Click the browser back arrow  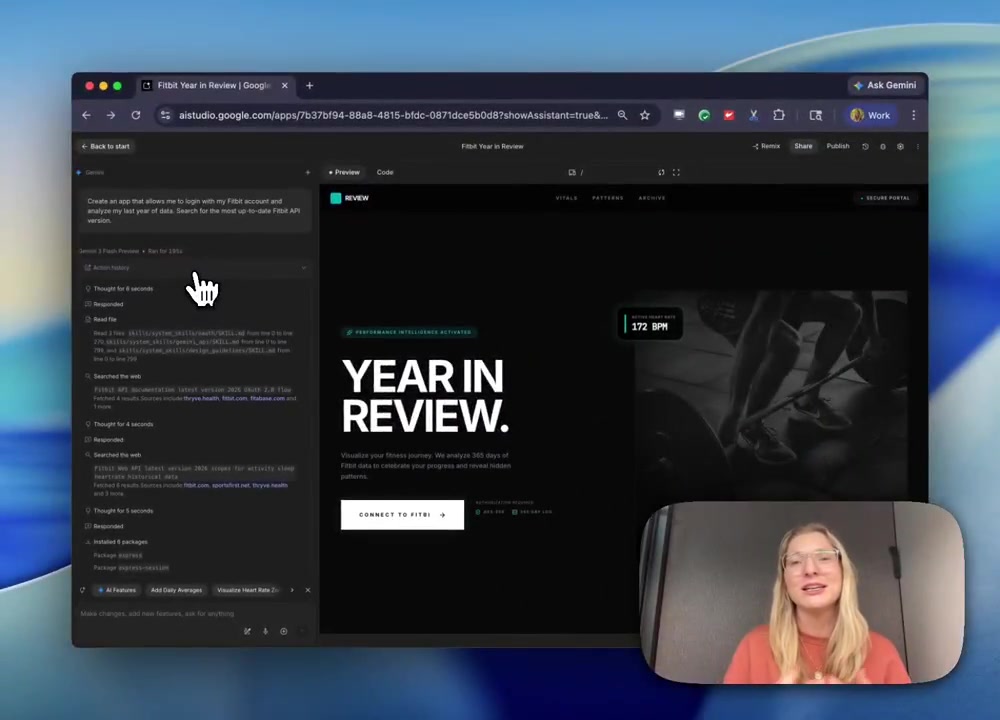[x=87, y=115]
